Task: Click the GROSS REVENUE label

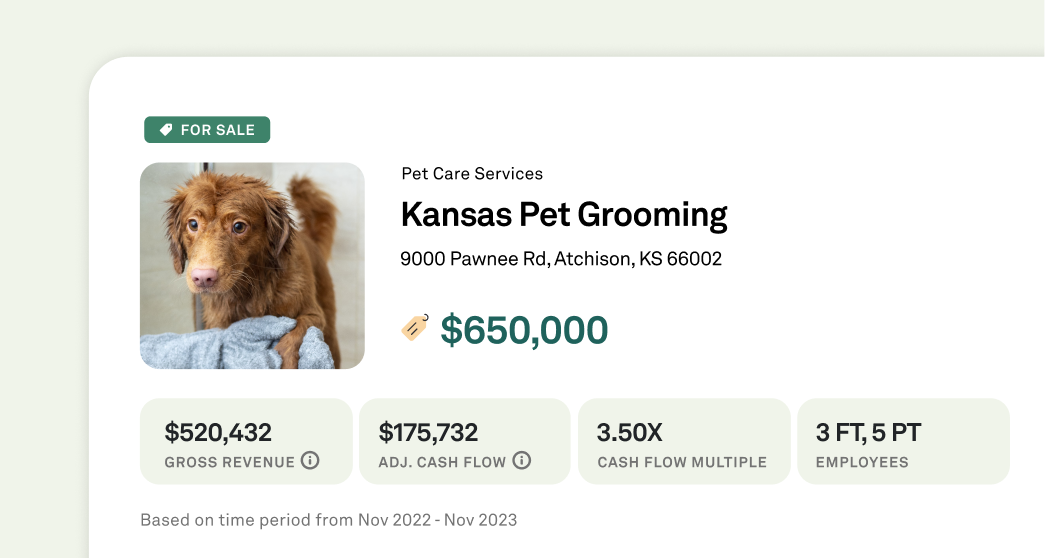Action: click(x=230, y=462)
